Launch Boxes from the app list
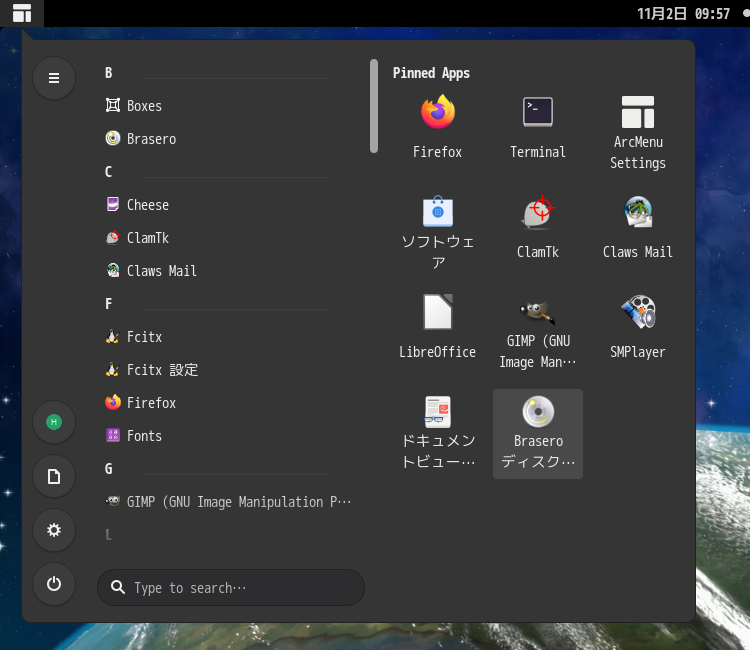750x650 pixels. (230, 105)
